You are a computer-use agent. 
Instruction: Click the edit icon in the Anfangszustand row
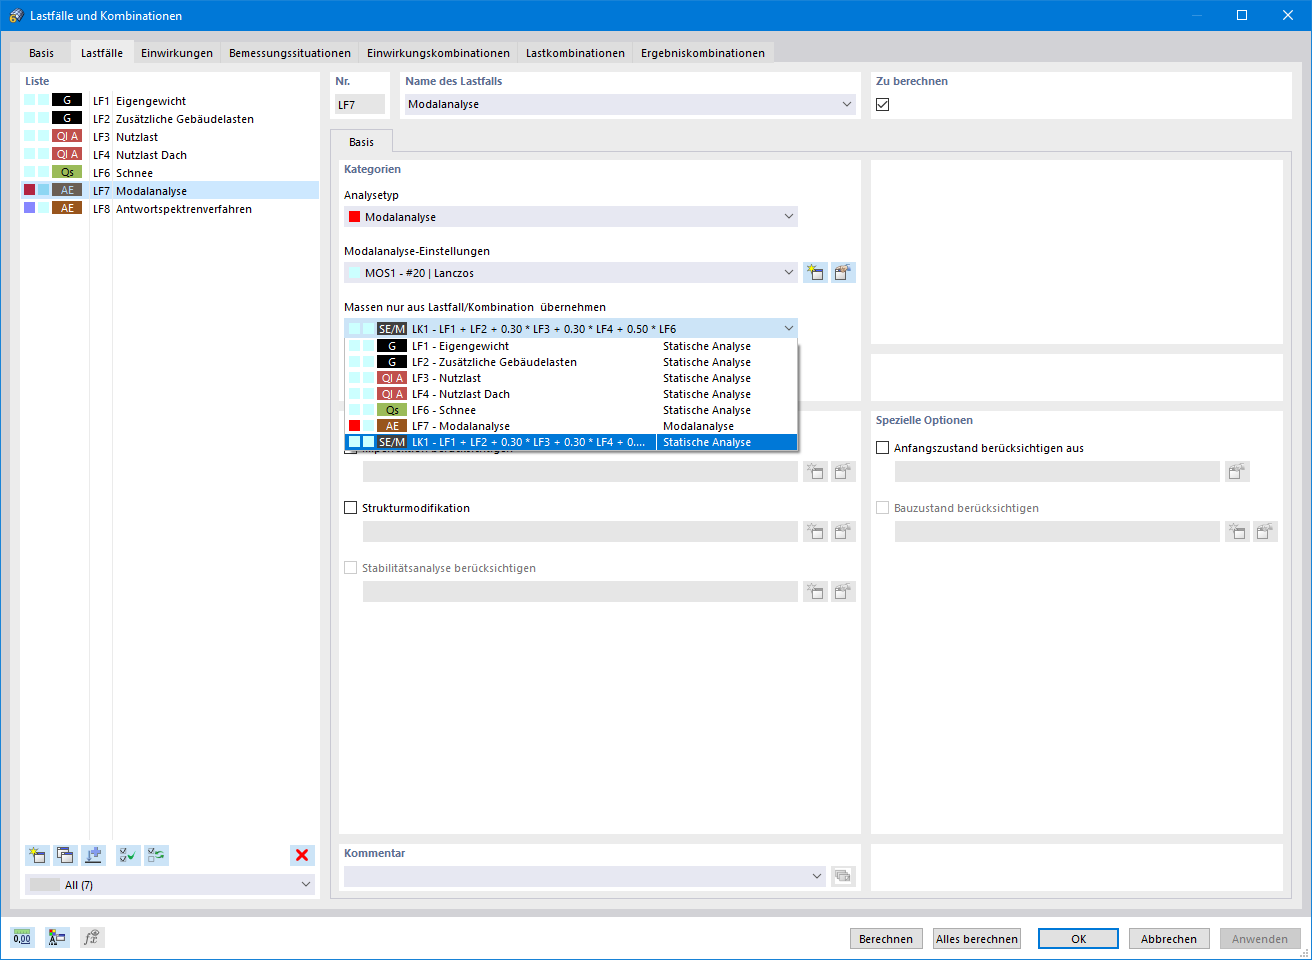[x=1237, y=471]
